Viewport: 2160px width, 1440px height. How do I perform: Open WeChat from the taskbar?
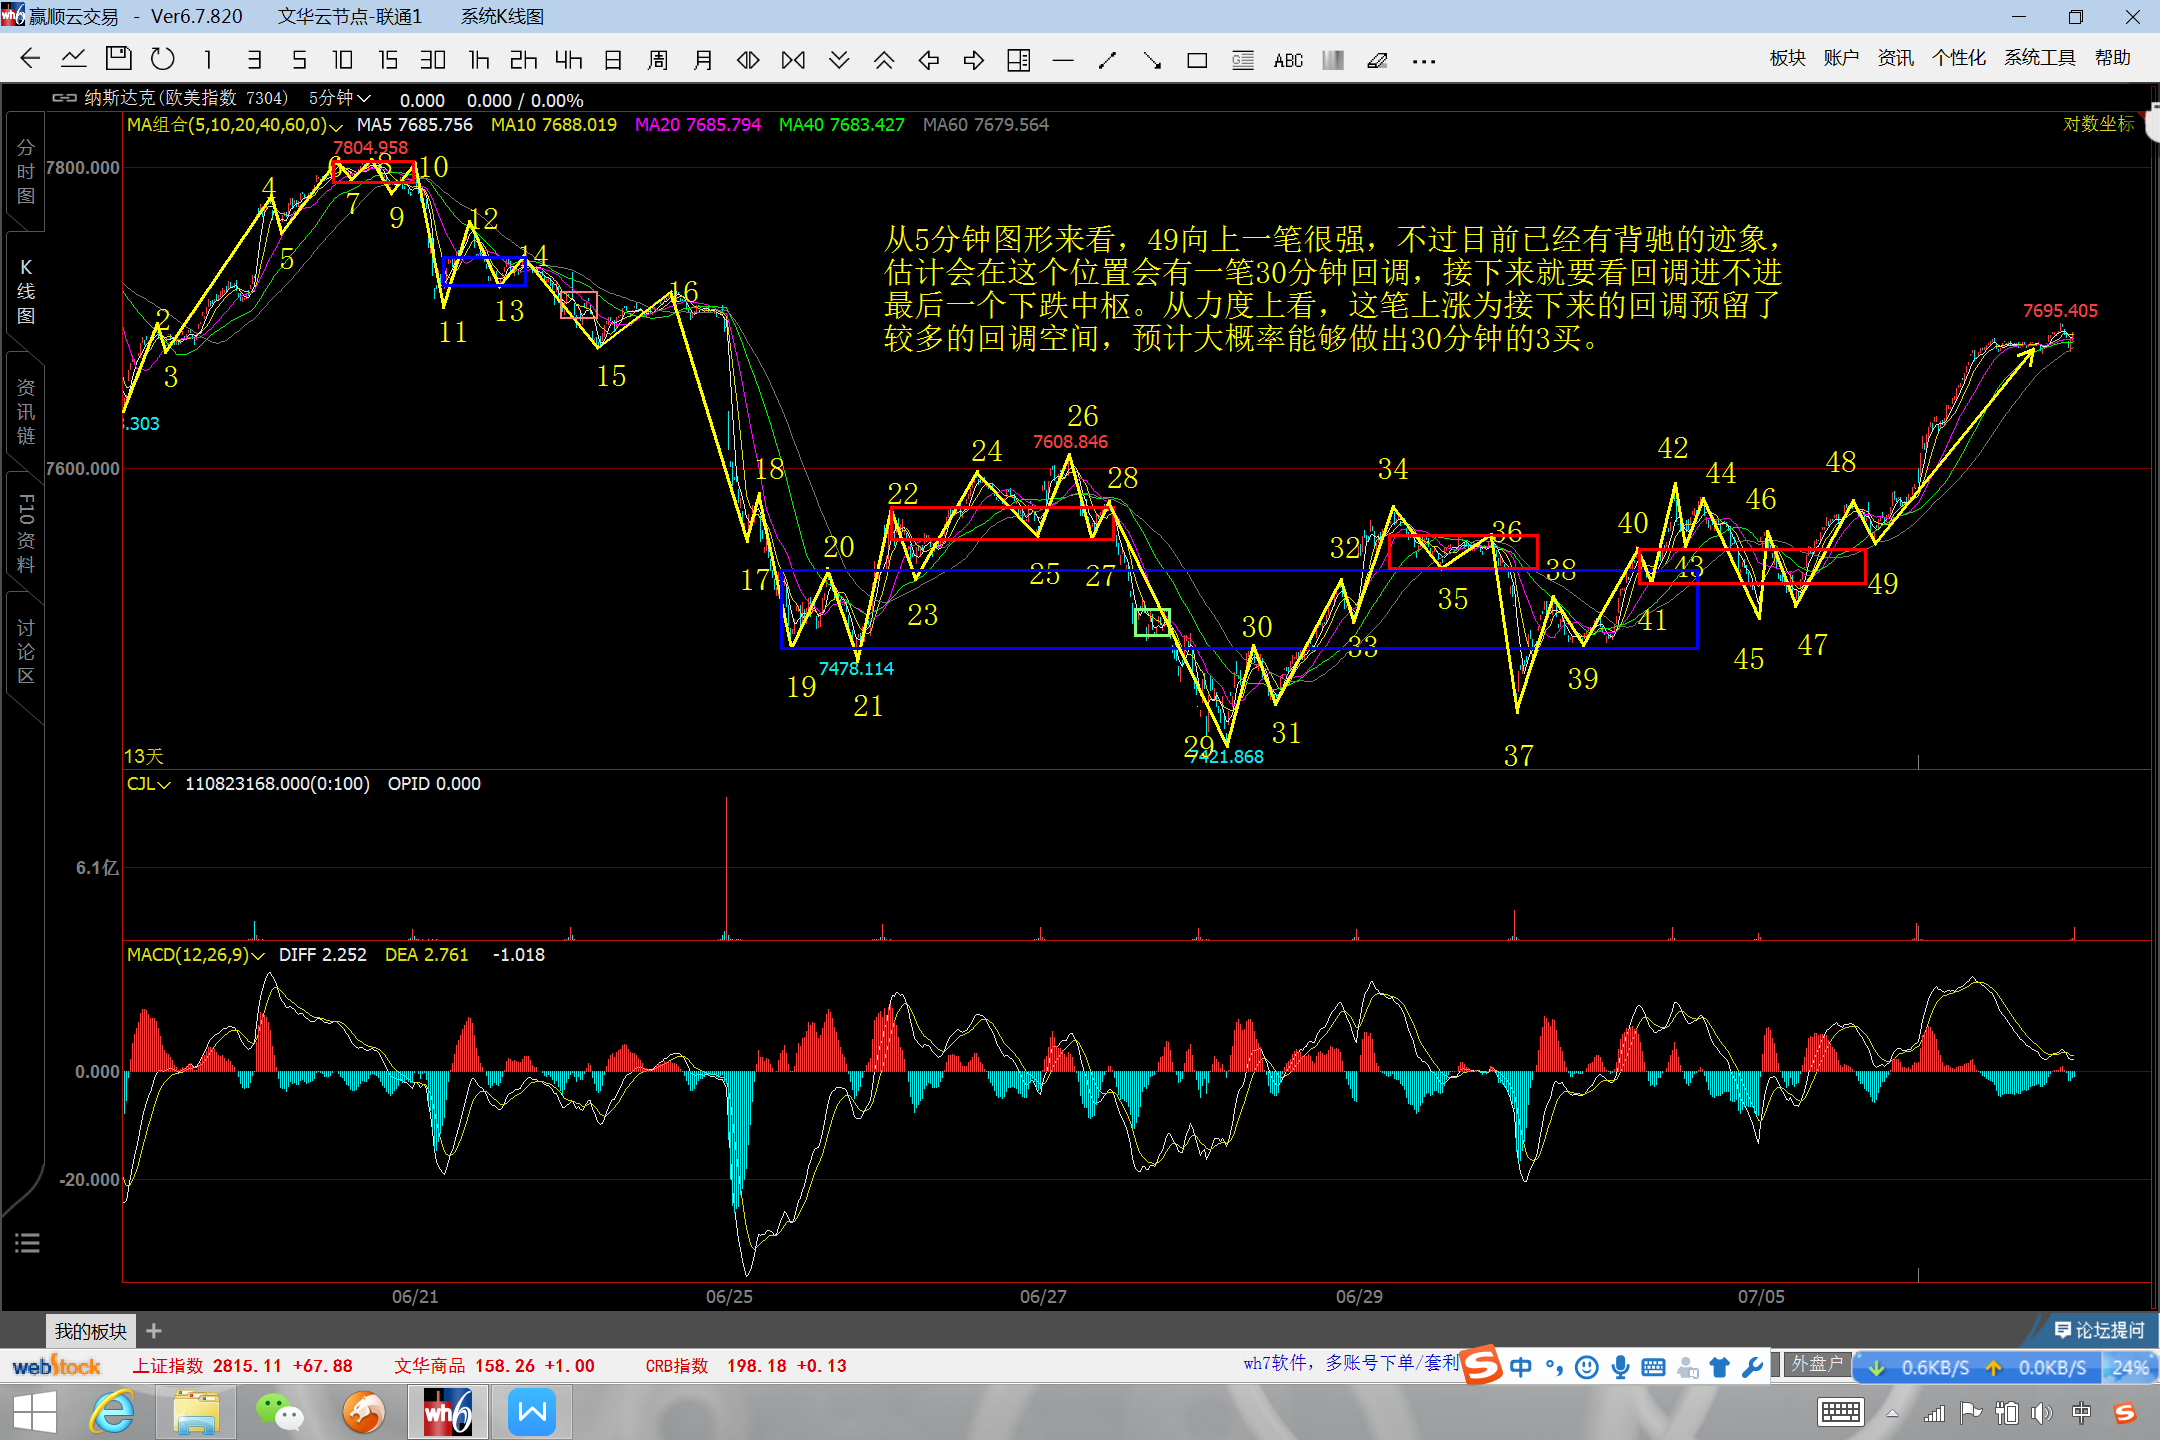coord(279,1413)
